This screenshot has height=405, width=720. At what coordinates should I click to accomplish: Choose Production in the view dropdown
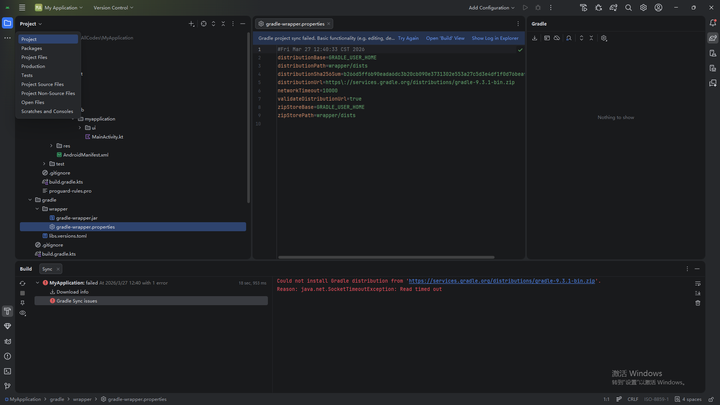48,66
